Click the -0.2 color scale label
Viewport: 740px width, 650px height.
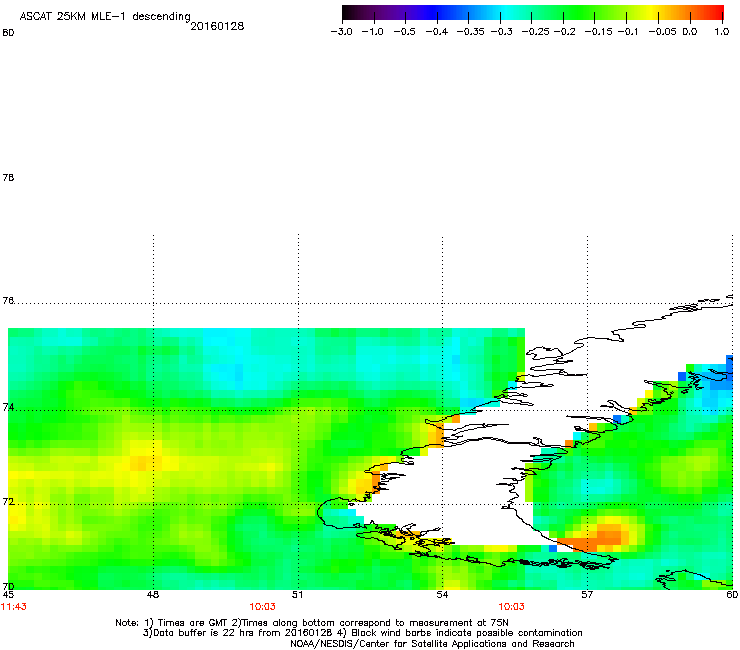click(564, 32)
